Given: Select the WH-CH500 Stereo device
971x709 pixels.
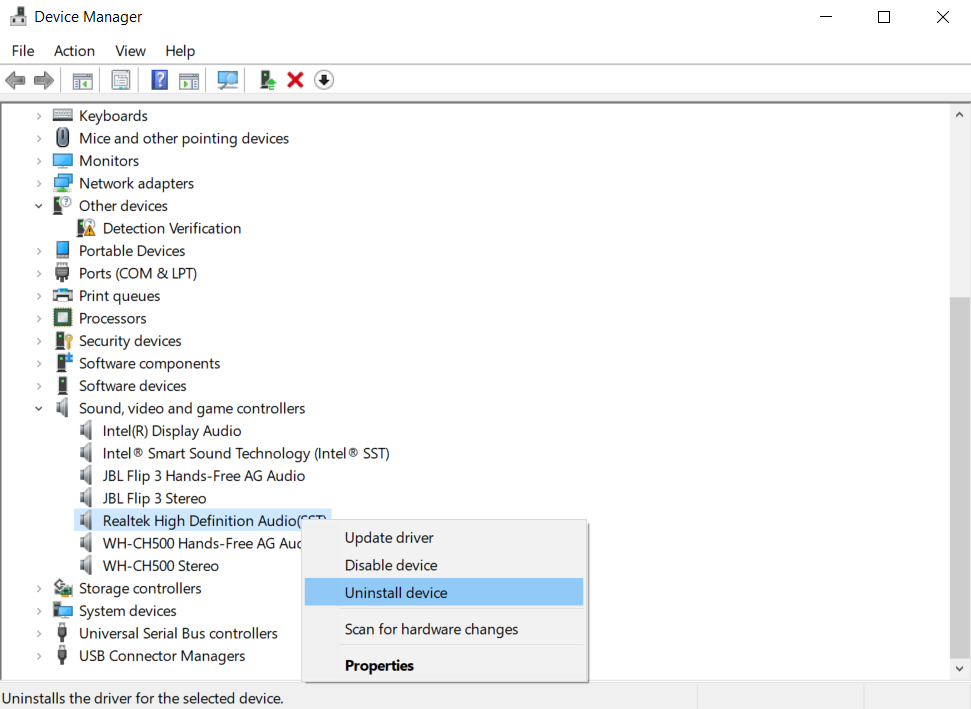Looking at the screenshot, I should coord(160,565).
